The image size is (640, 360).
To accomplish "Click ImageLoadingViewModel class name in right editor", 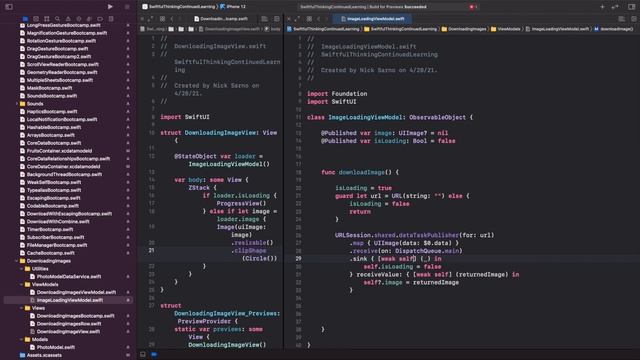I will (x=365, y=117).
